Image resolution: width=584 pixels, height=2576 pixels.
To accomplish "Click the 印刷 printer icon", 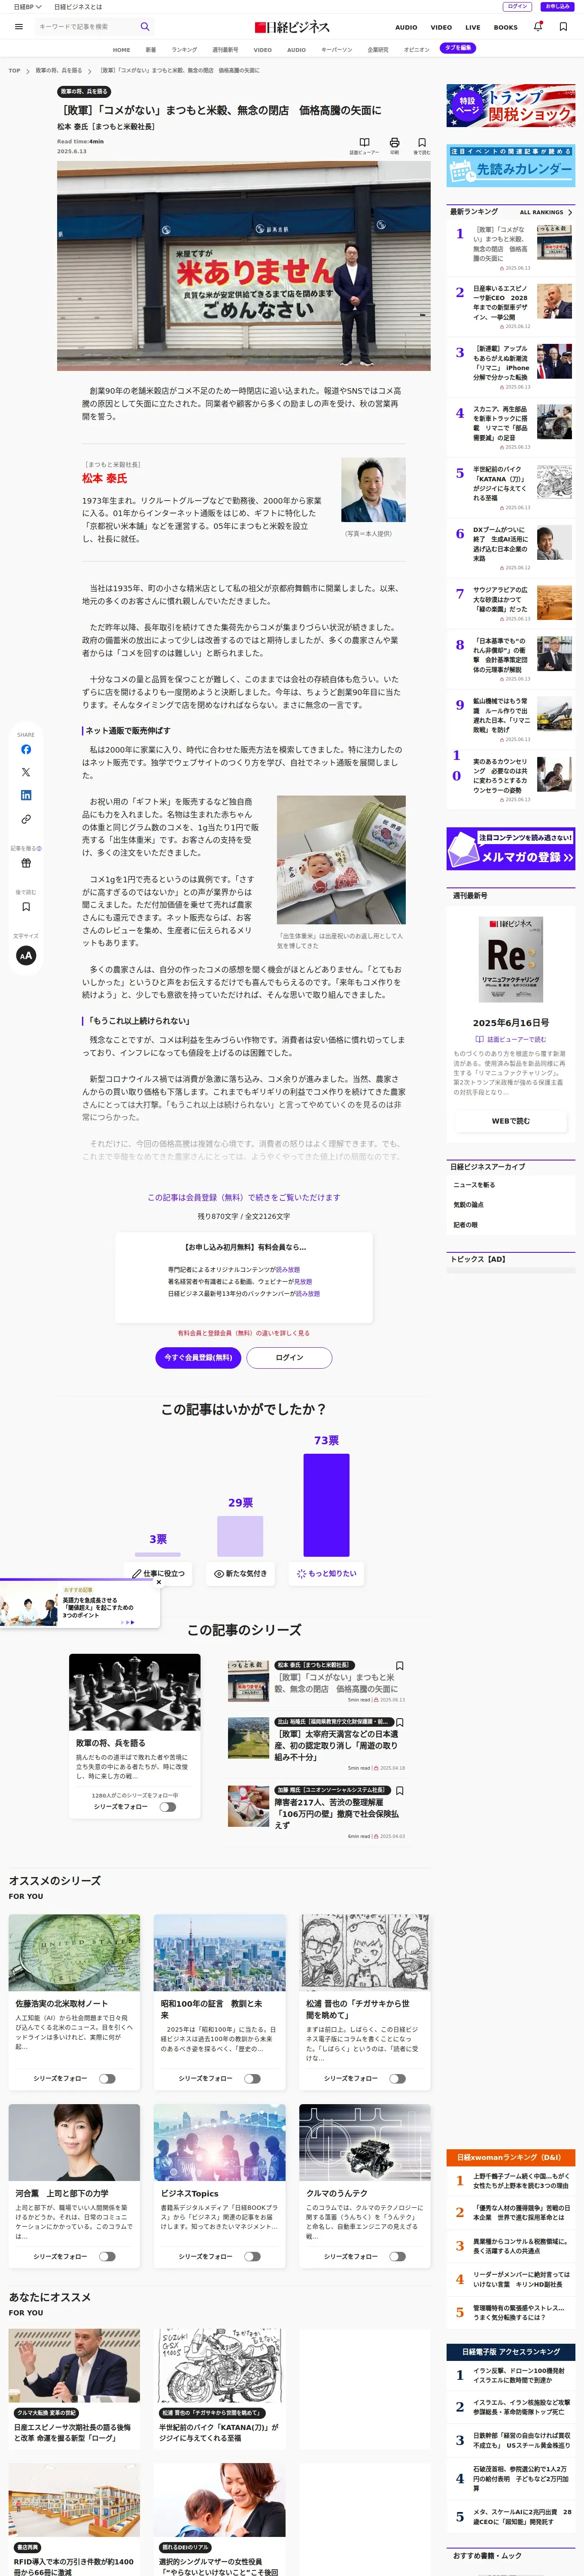I will [x=394, y=143].
